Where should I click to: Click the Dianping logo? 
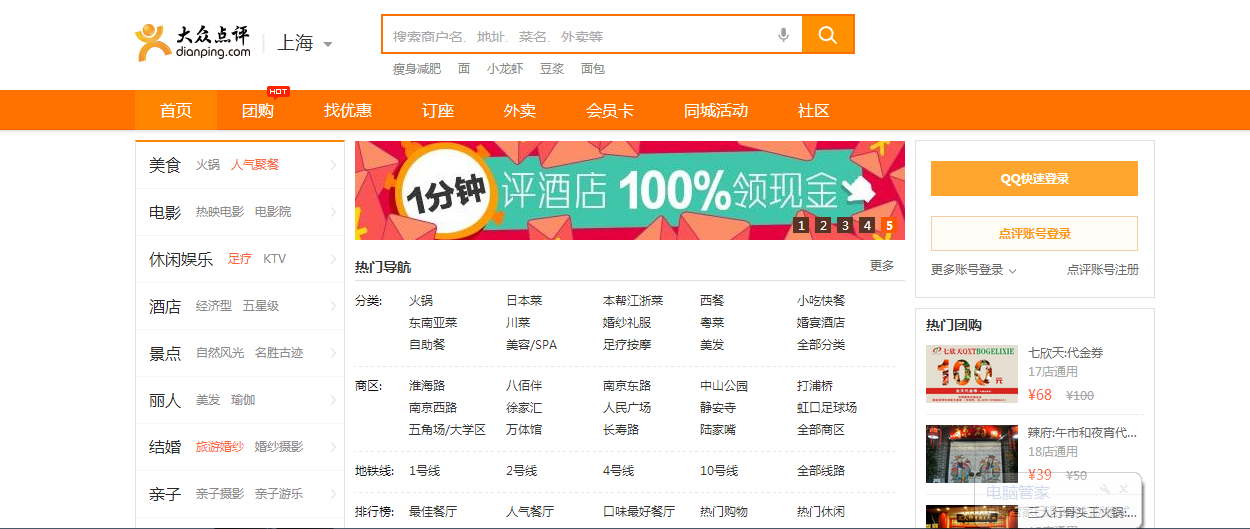tap(193, 42)
